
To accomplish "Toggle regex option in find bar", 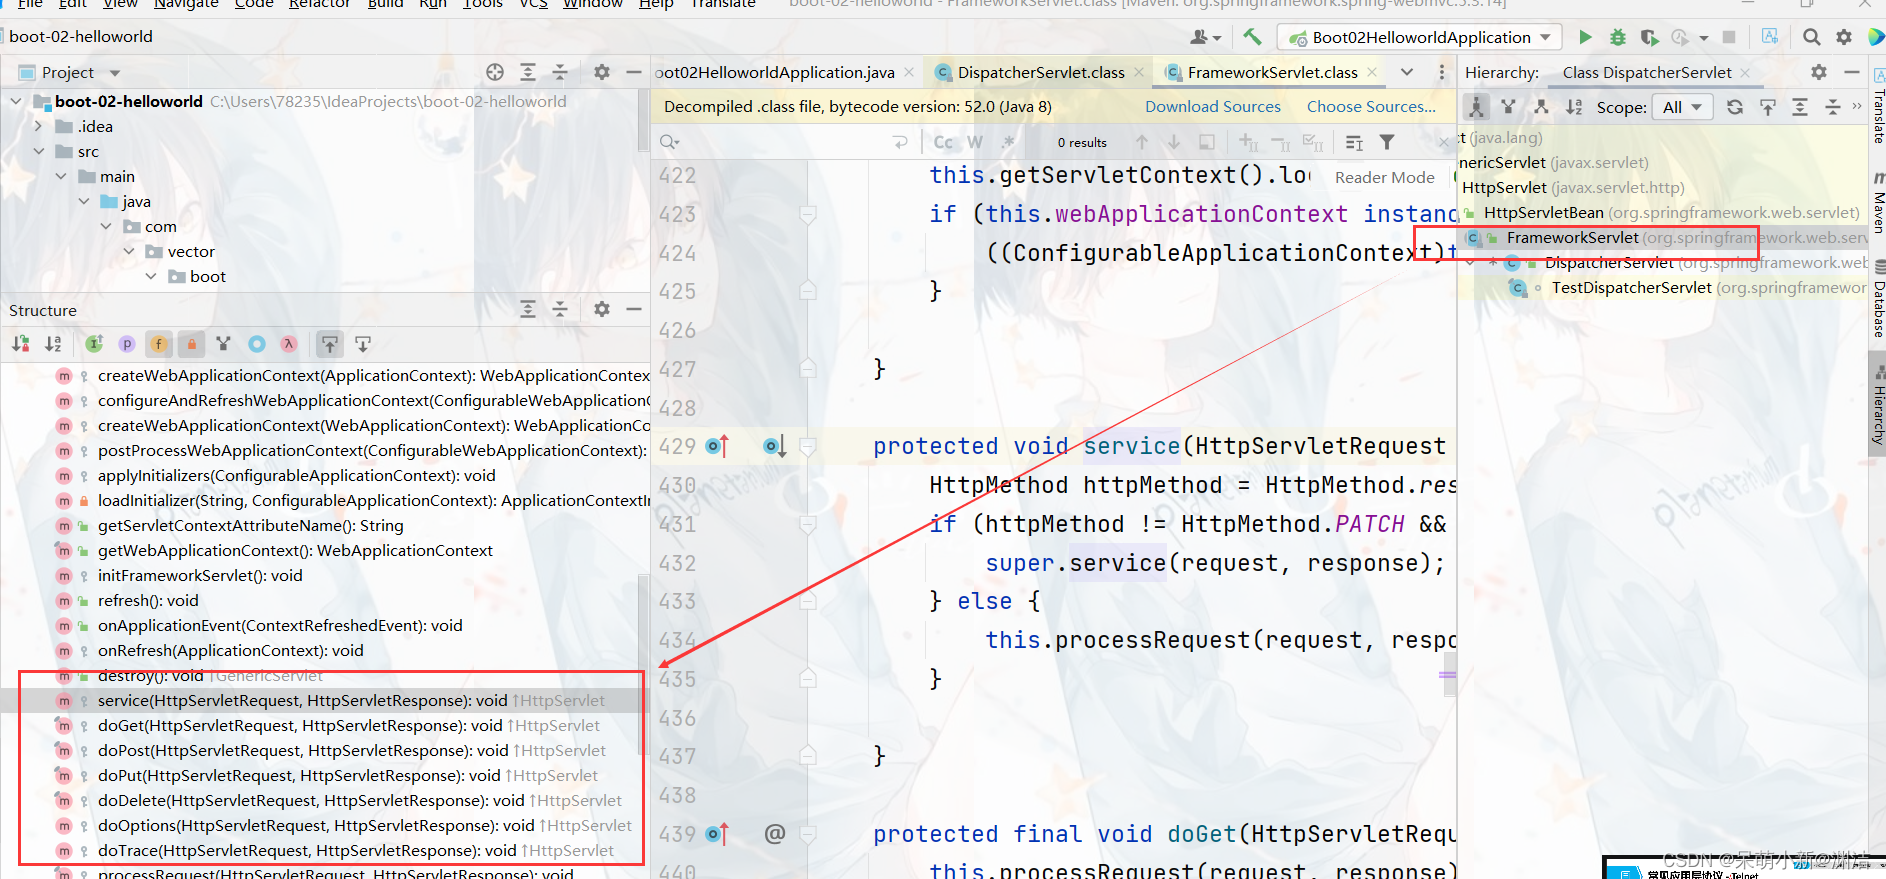I will 1008,142.
